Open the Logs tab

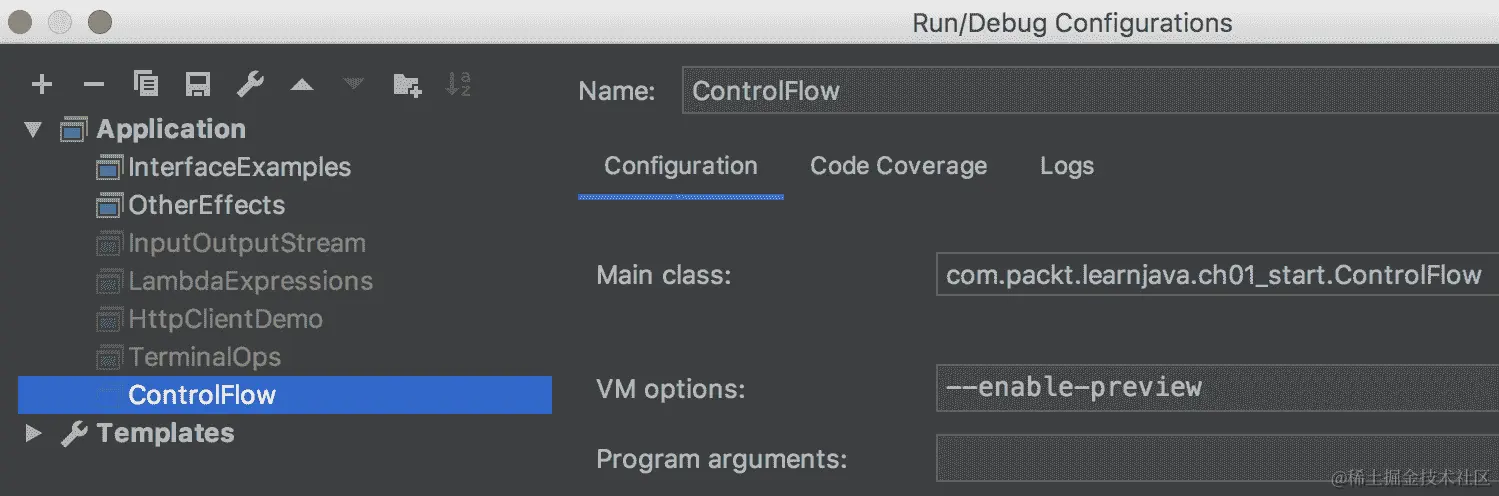point(1066,166)
